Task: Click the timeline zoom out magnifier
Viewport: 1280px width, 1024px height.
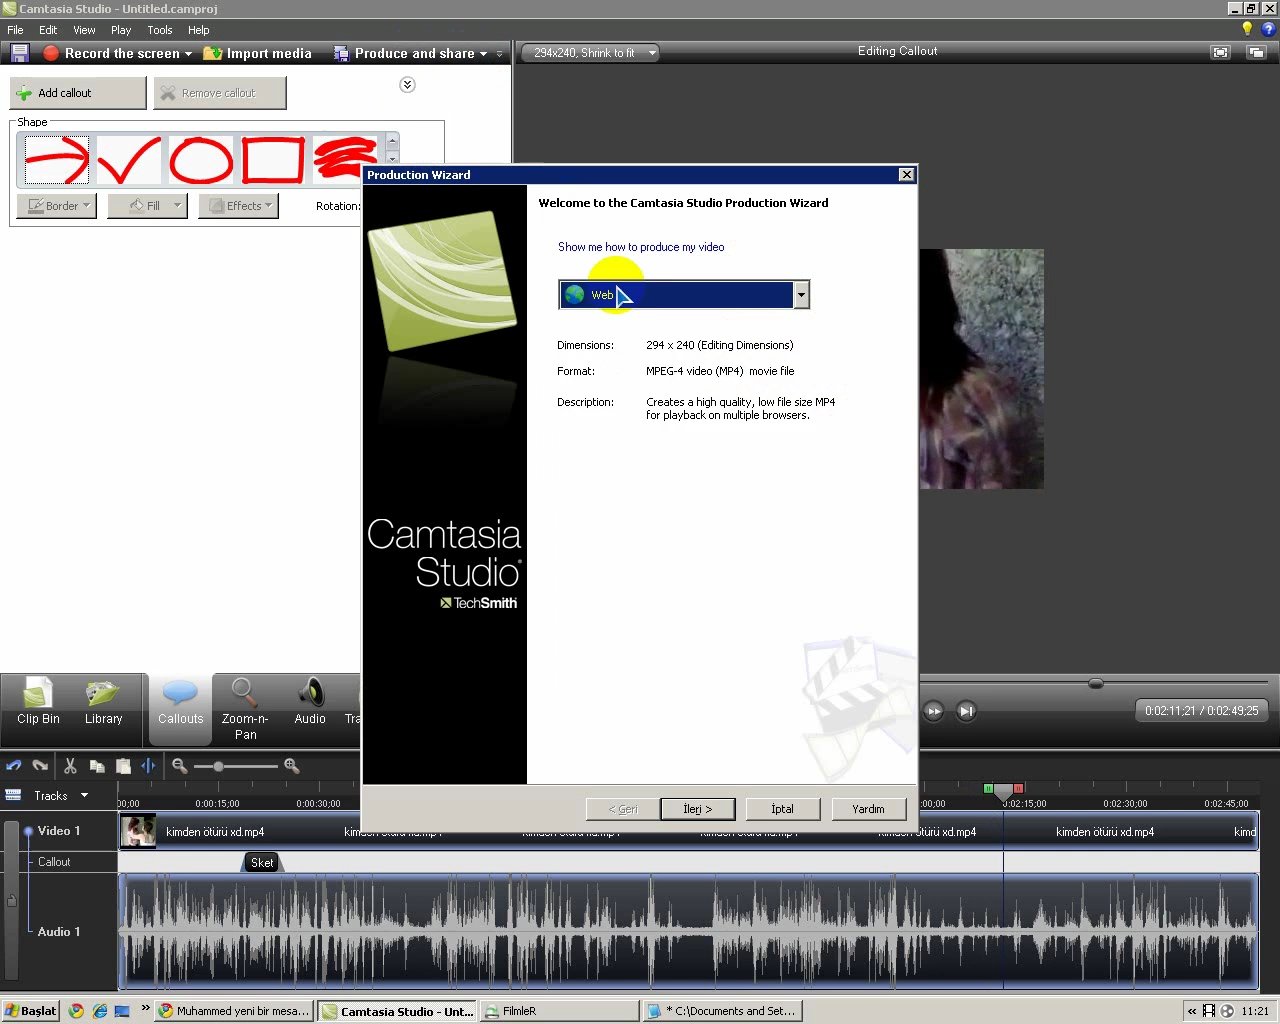Action: pyautogui.click(x=180, y=766)
